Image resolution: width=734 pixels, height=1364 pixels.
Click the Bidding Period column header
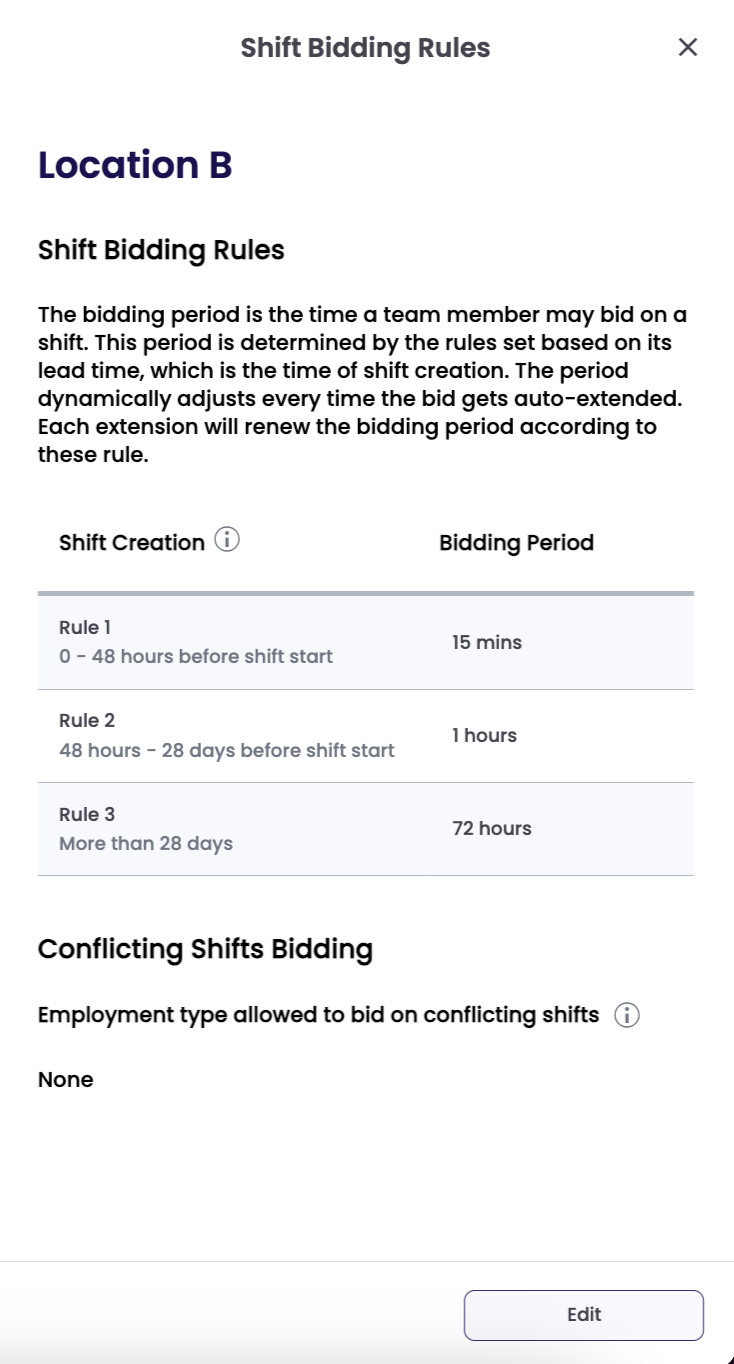click(x=516, y=542)
